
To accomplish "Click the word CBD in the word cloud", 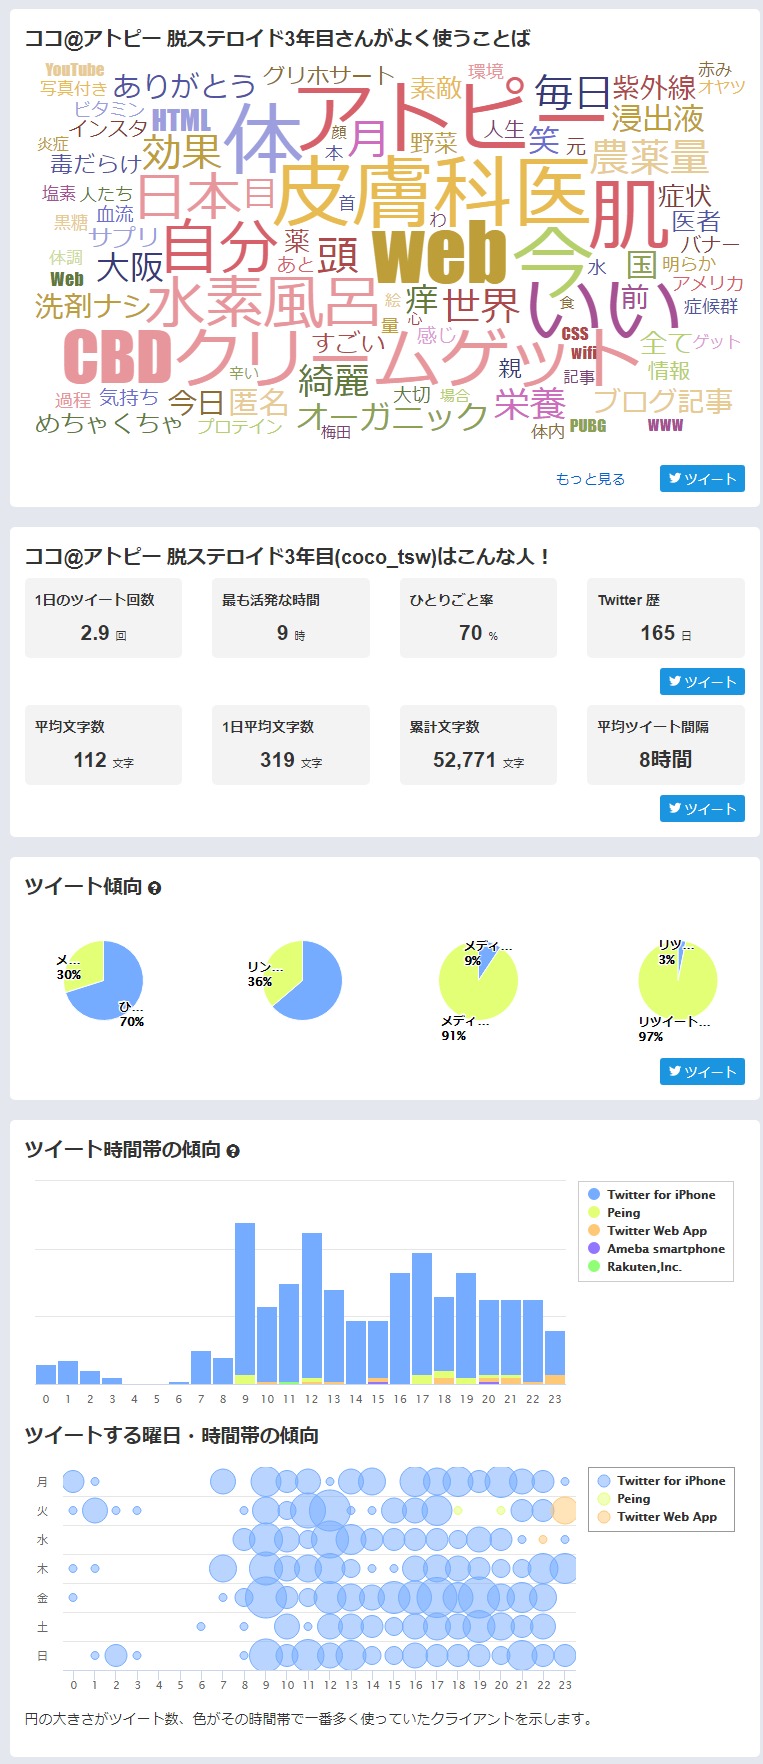I will 118,357.
